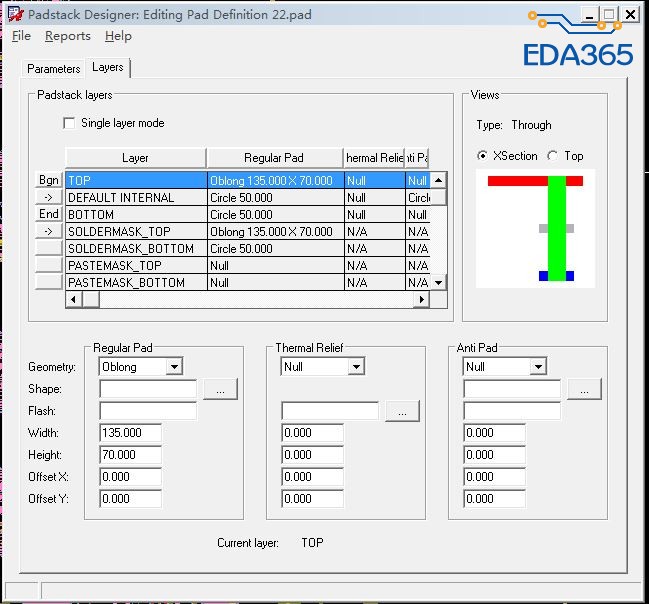Click the row button beside PASTEMASK_TOP
The height and width of the screenshot is (604, 649).
point(49,265)
